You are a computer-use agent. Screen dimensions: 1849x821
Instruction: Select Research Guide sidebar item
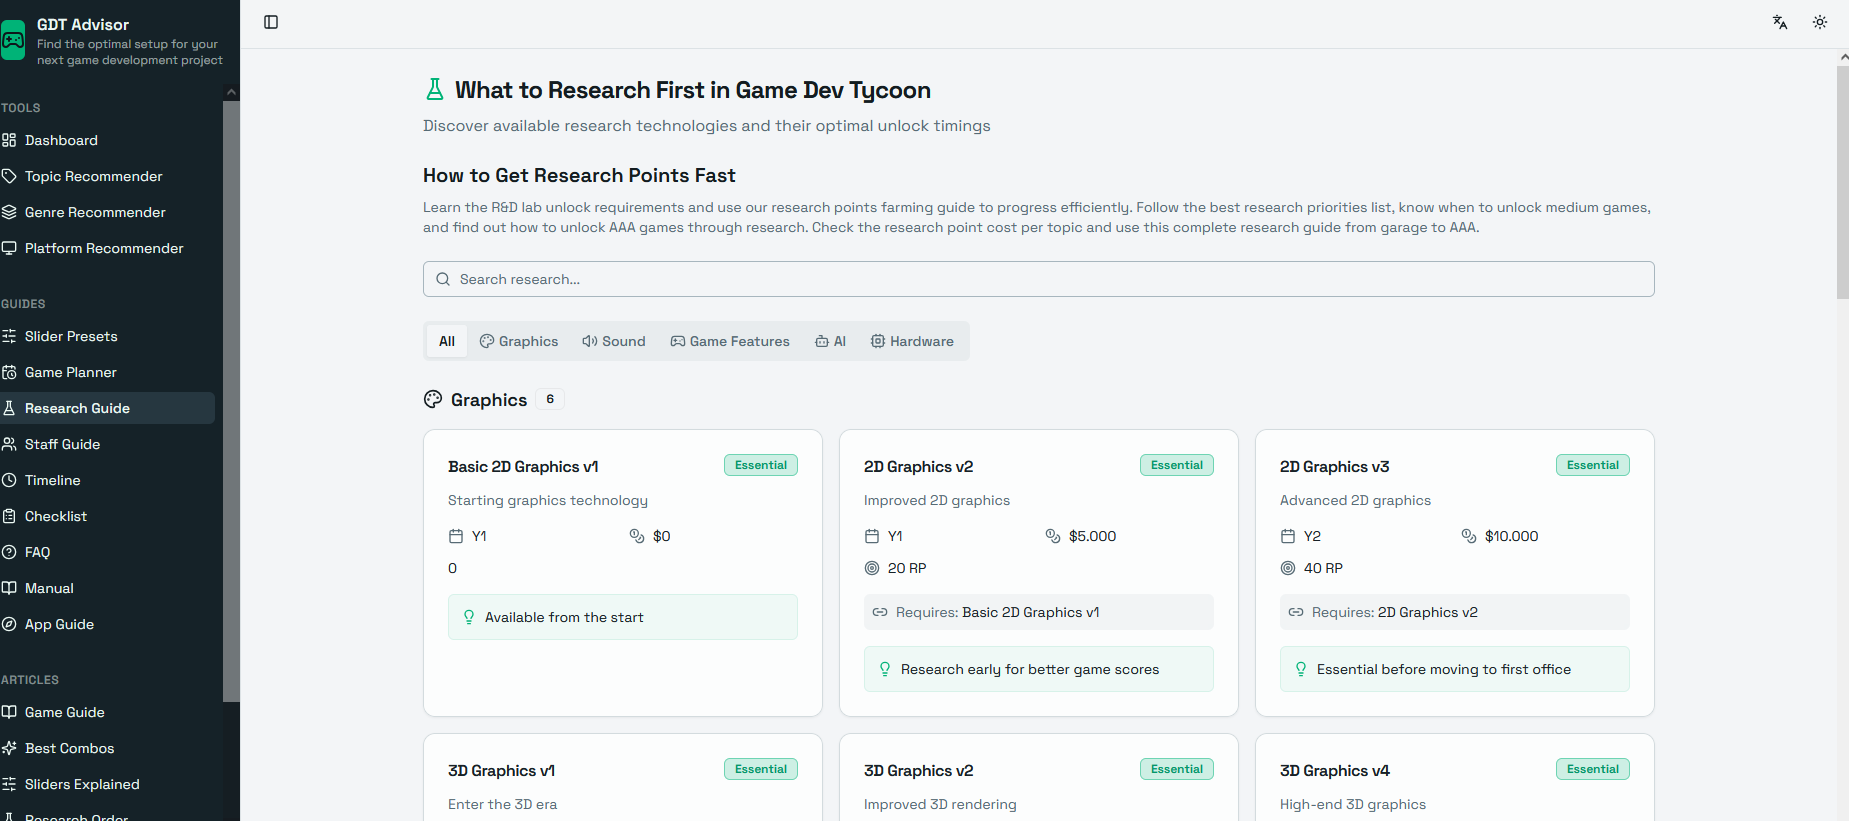point(107,408)
